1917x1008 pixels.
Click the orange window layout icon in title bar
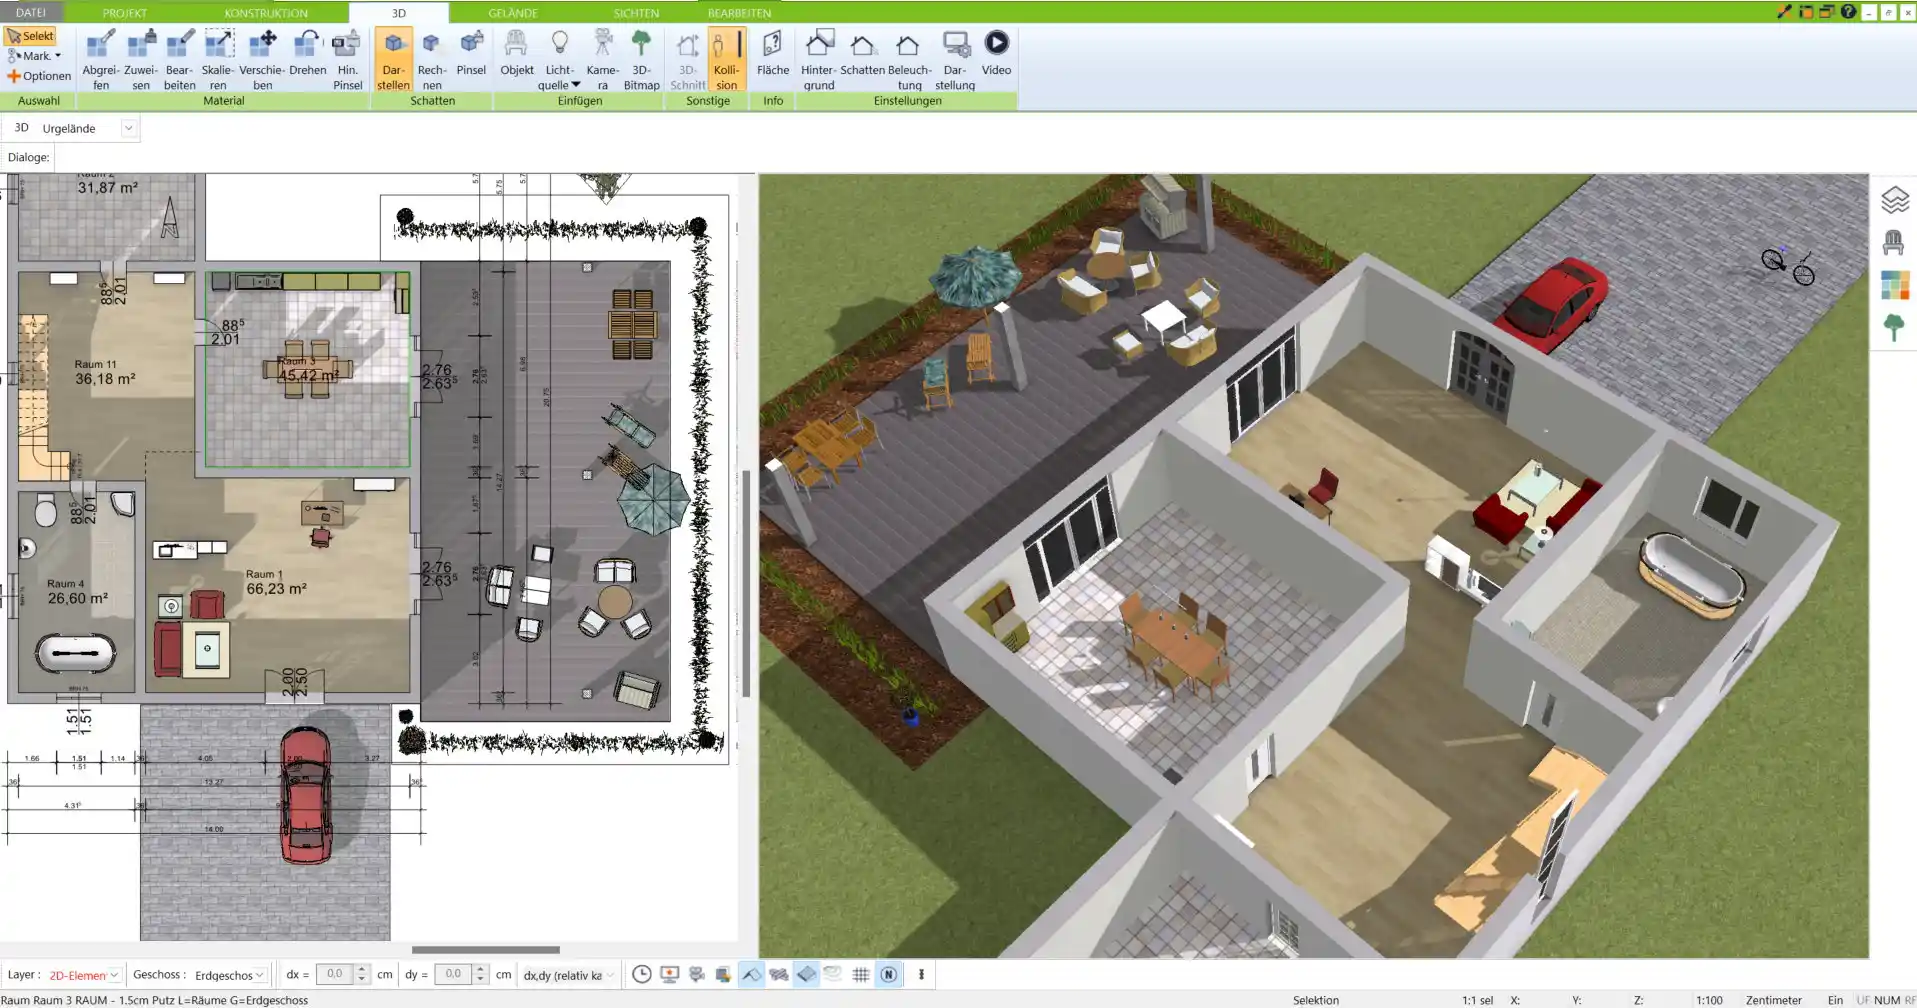pyautogui.click(x=1806, y=12)
